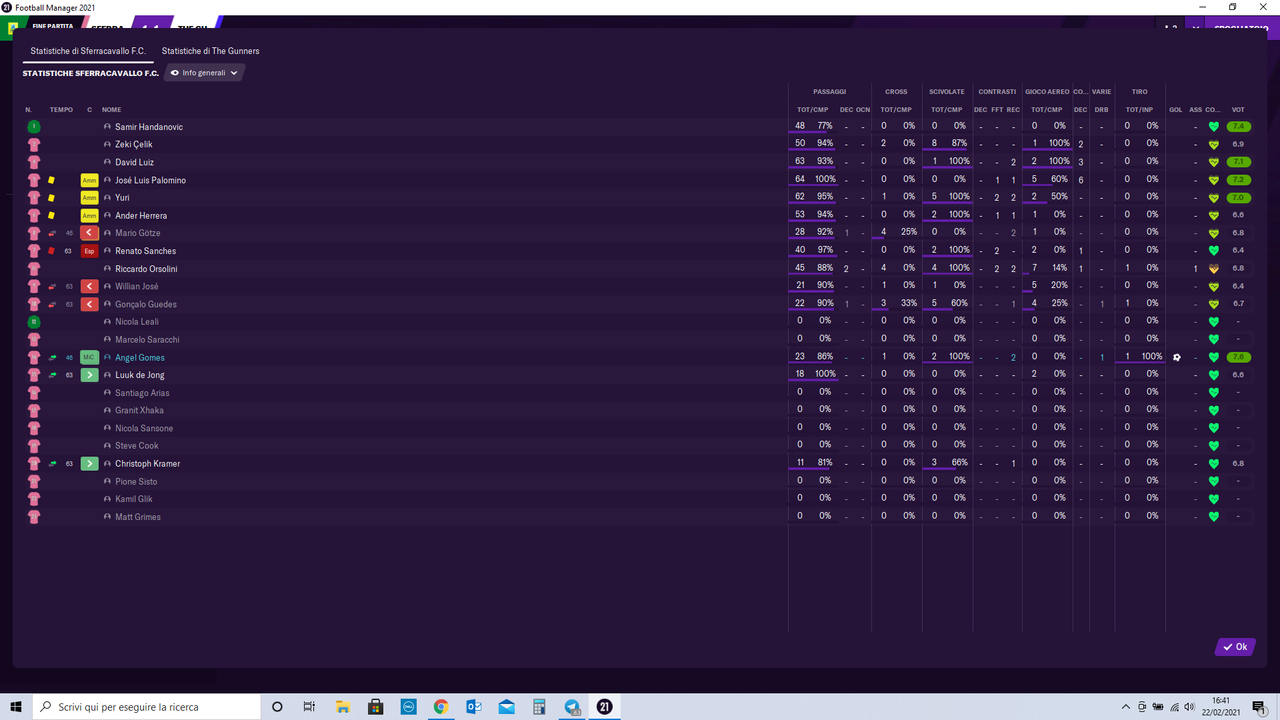Screen dimensions: 1280x720
Task: Confirm with the Ok button
Action: point(1235,647)
